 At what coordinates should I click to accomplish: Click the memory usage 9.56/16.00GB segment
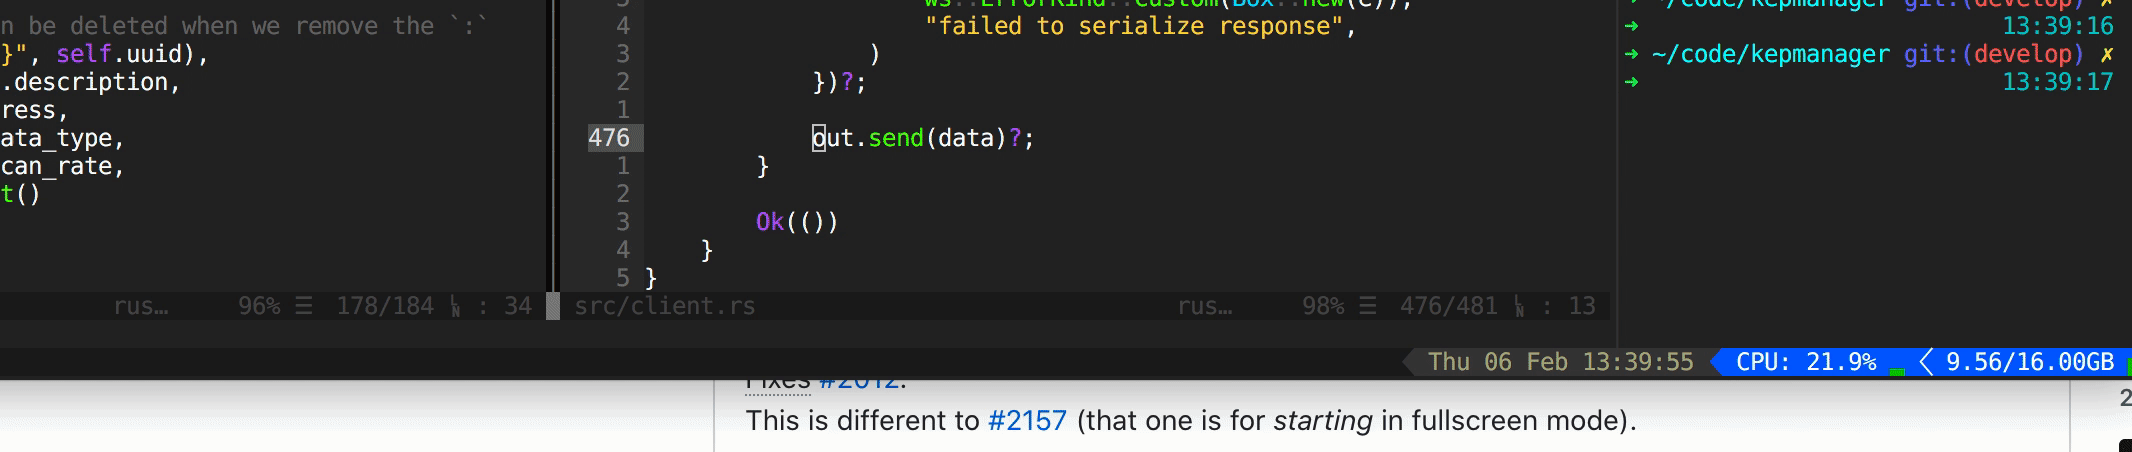(2030, 362)
